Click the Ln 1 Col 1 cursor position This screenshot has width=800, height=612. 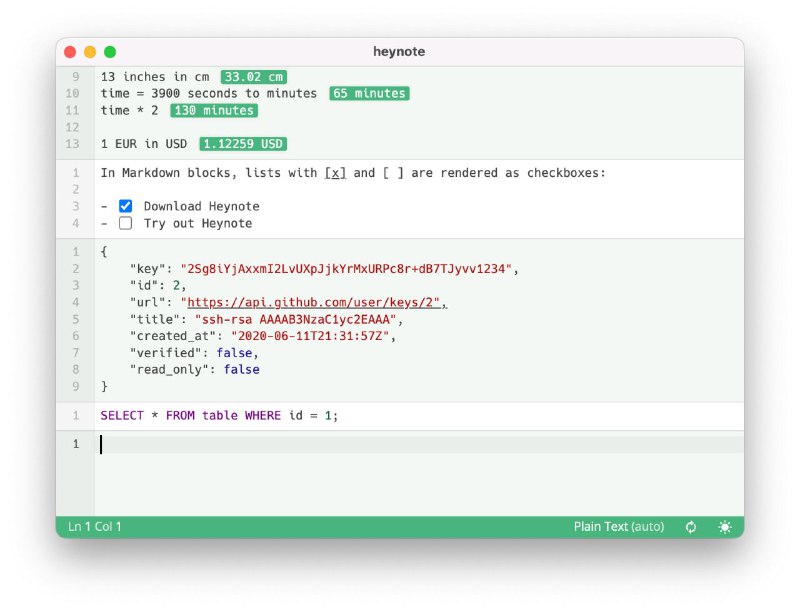(x=95, y=527)
